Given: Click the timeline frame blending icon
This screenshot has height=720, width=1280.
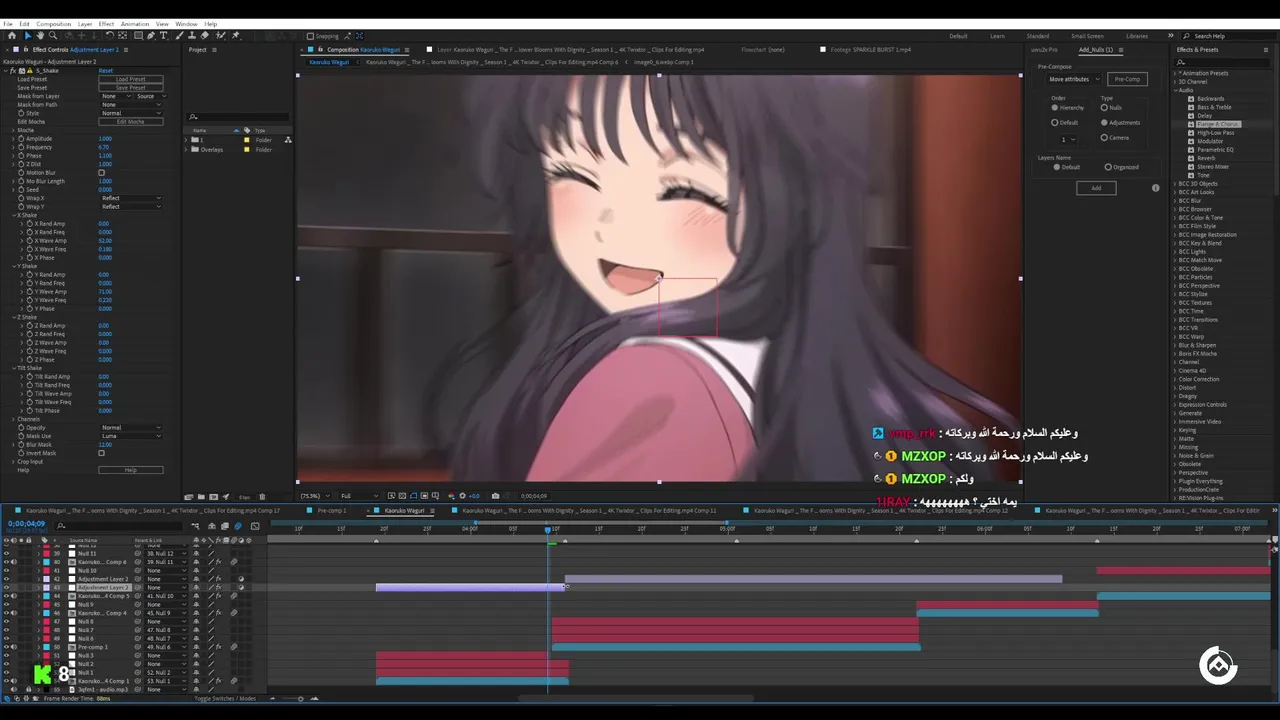Looking at the screenshot, I should [x=225, y=526].
